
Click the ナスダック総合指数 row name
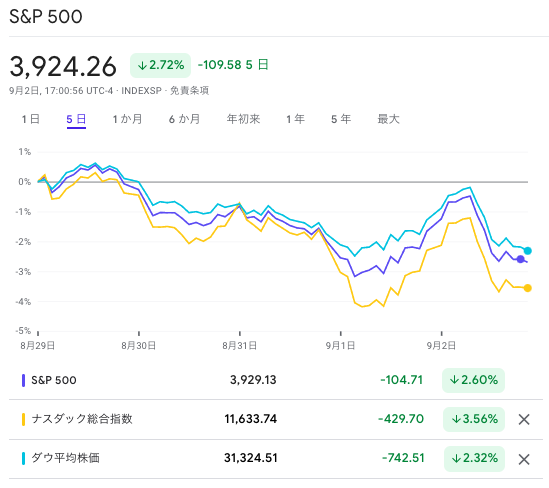coord(82,419)
